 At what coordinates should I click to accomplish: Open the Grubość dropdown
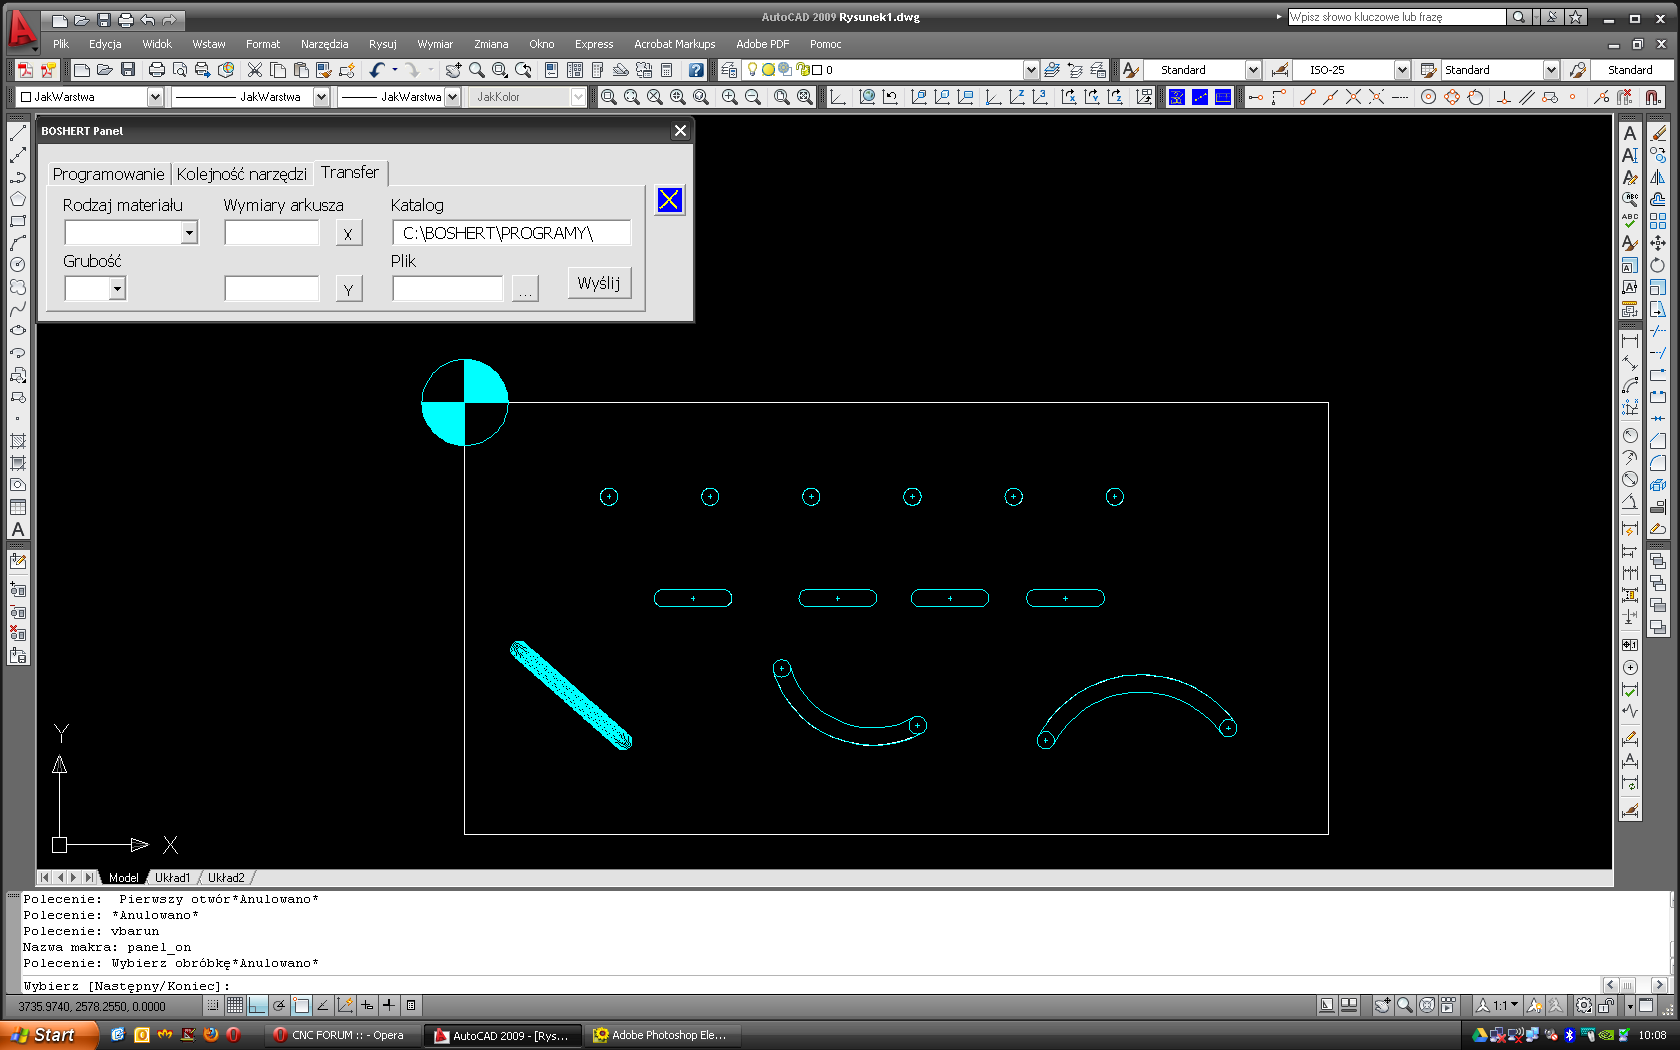point(117,289)
